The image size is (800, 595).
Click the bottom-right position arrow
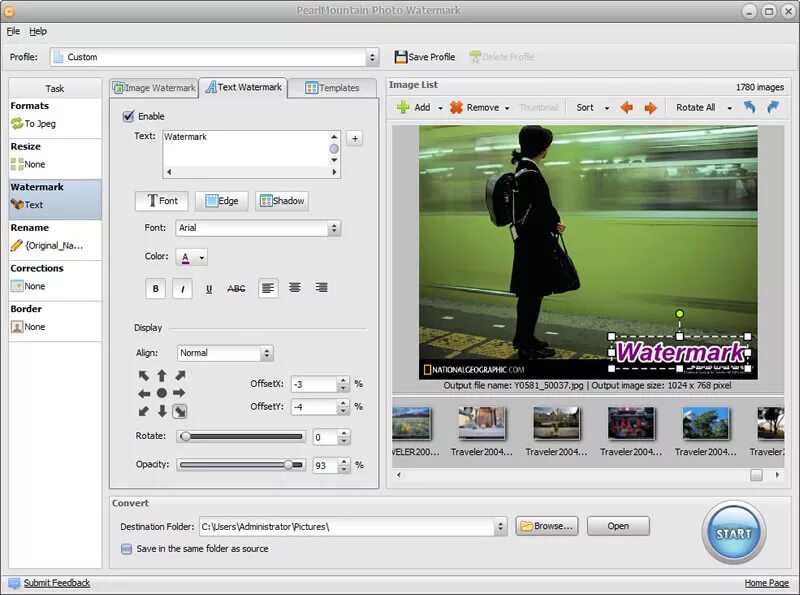(180, 411)
